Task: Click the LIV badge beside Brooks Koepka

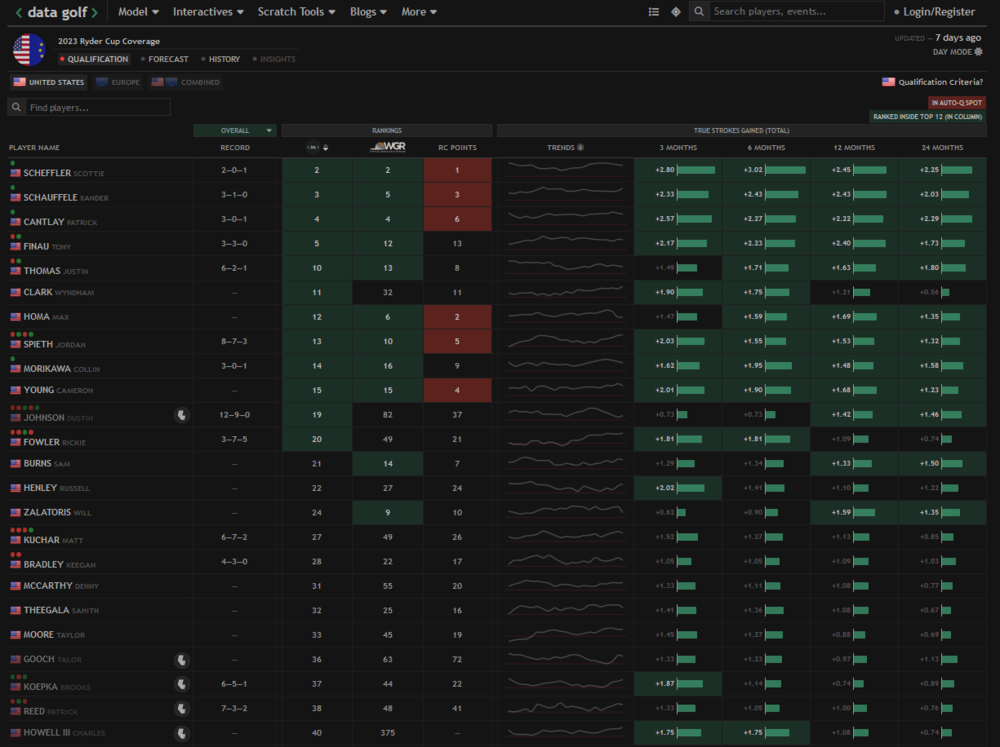Action: click(181, 684)
